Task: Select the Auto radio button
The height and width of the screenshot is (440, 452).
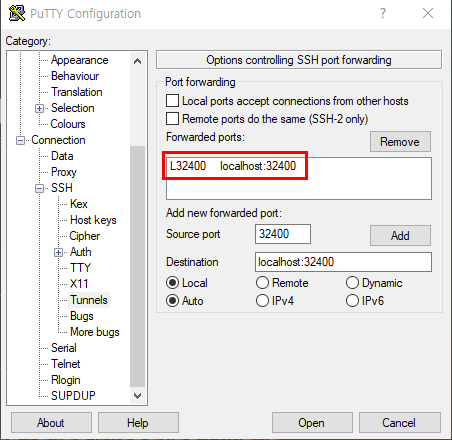Action: (x=172, y=301)
